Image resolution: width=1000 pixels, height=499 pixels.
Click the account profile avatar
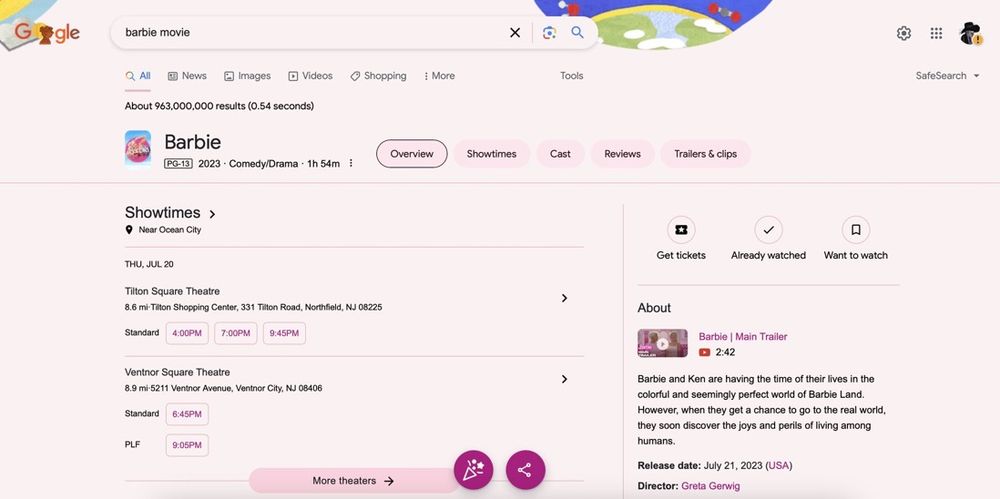point(970,33)
